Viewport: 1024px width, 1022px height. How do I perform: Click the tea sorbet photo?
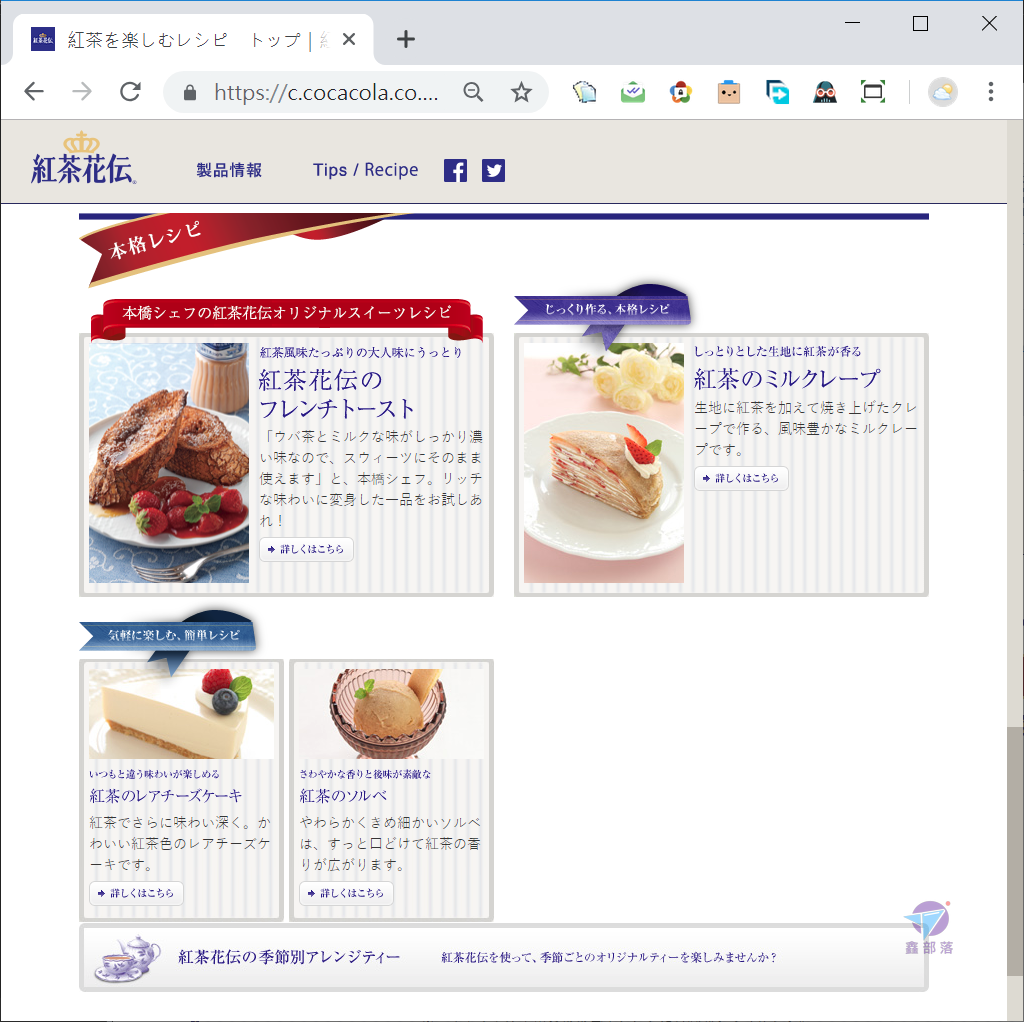pyautogui.click(x=392, y=714)
